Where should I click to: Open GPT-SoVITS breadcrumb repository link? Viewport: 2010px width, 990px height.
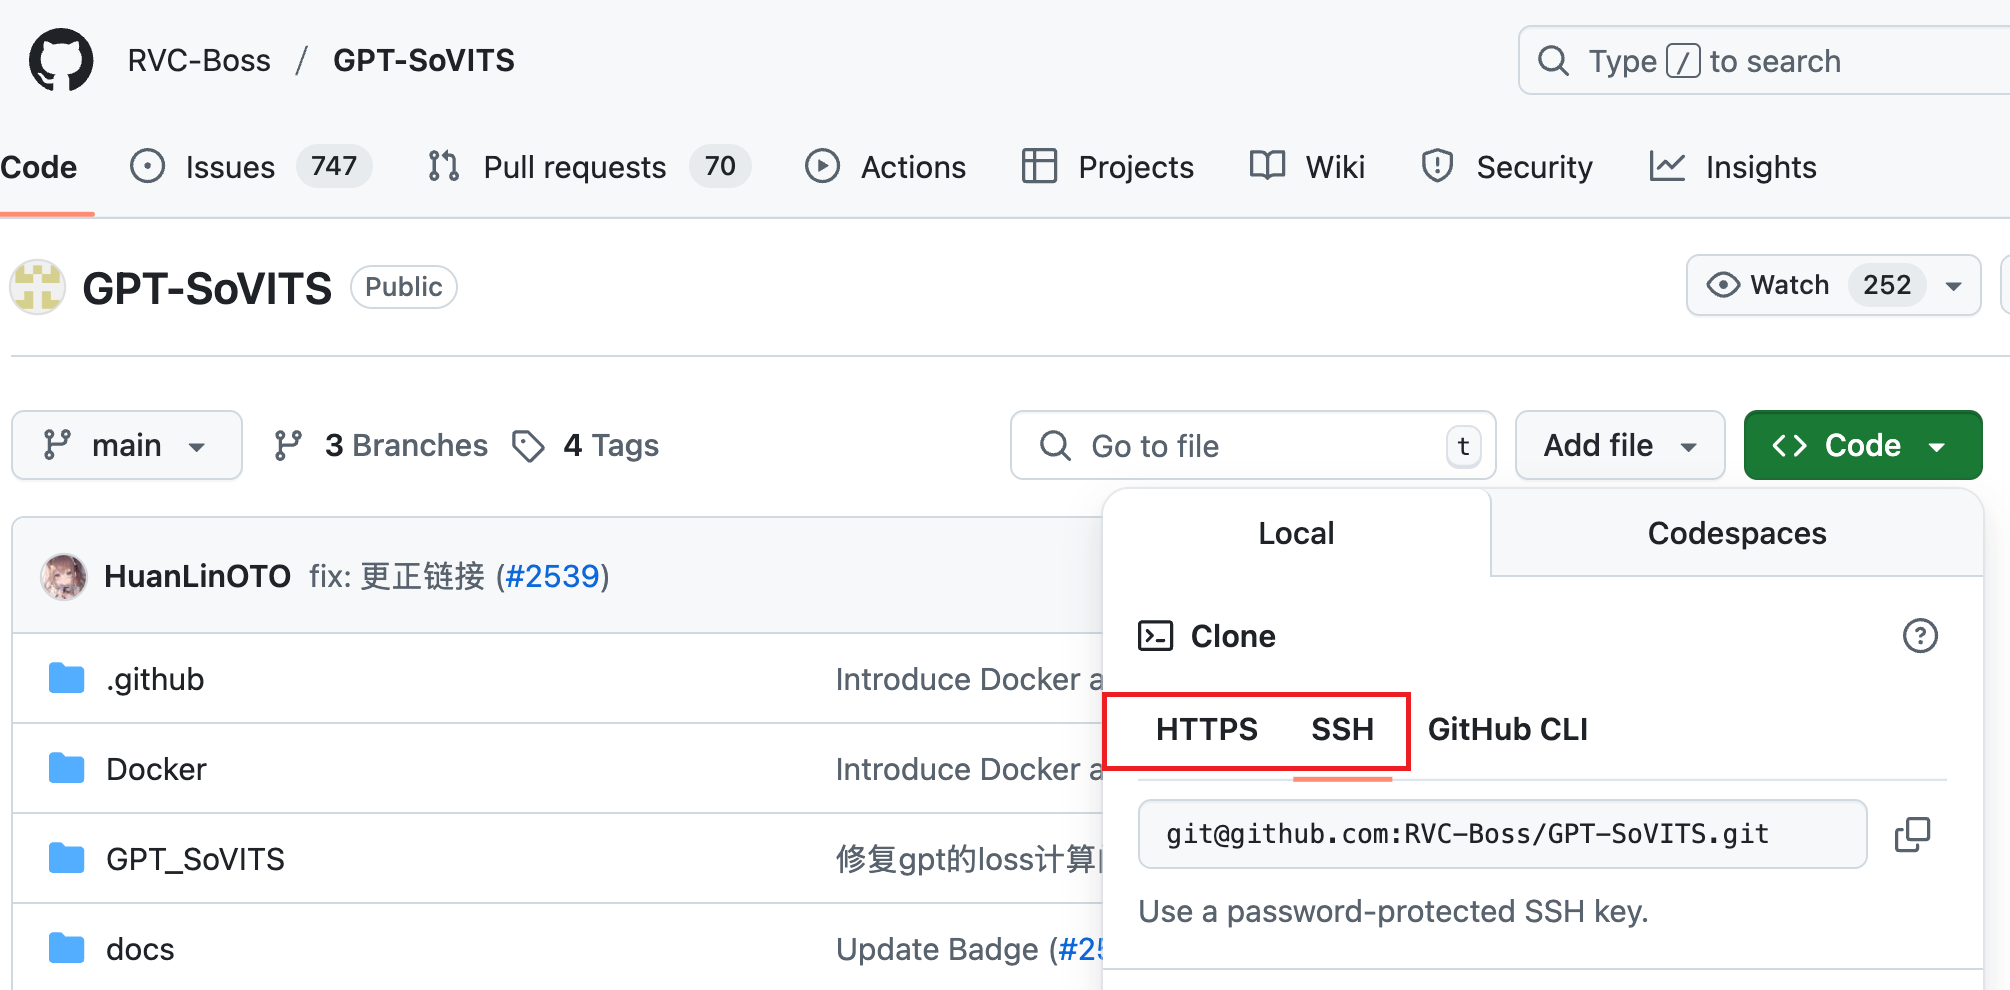click(x=424, y=60)
